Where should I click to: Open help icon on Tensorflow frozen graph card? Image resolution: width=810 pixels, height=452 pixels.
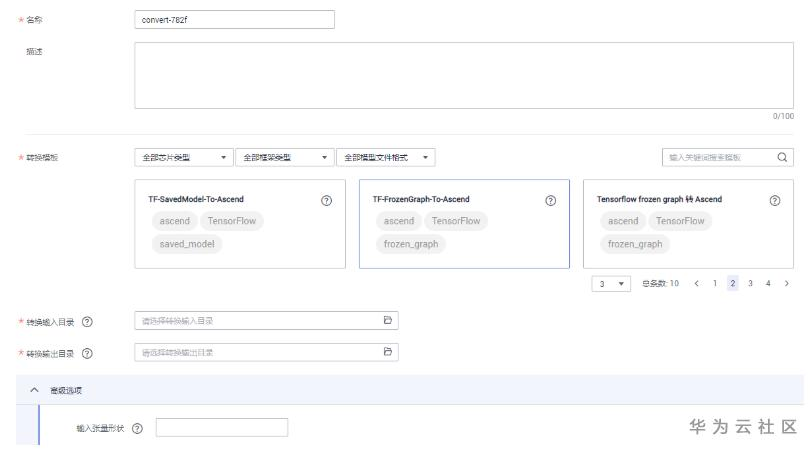click(x=775, y=200)
